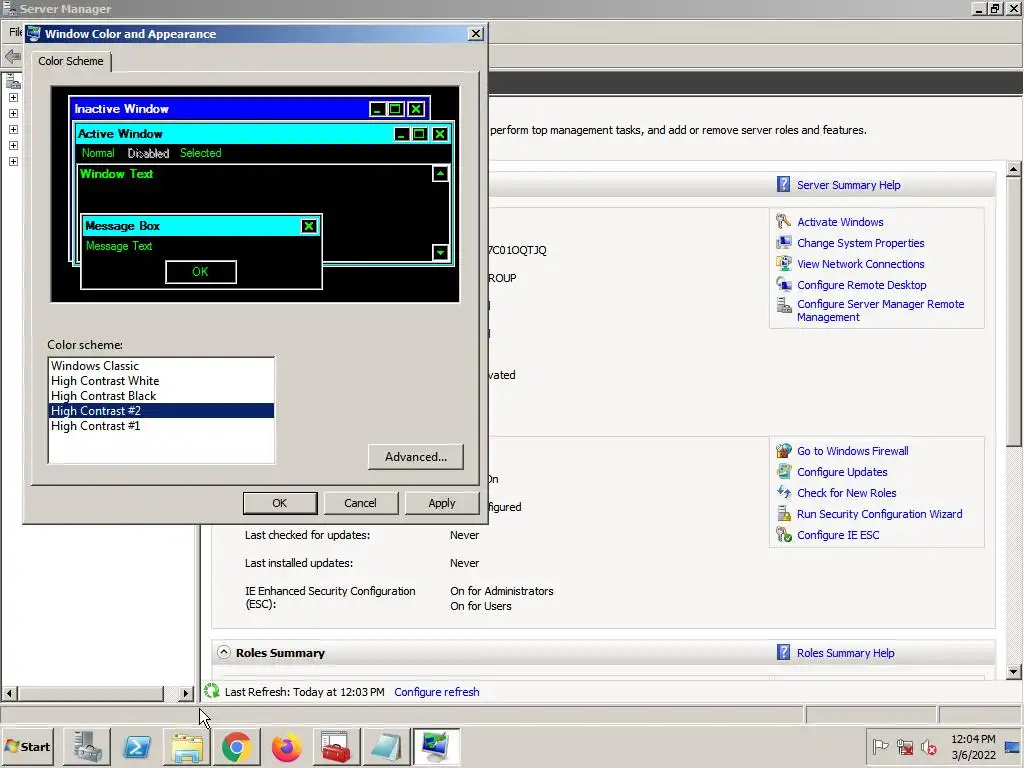Open the Activate Windows link
Viewport: 1024px width, 768px height.
(x=840, y=222)
